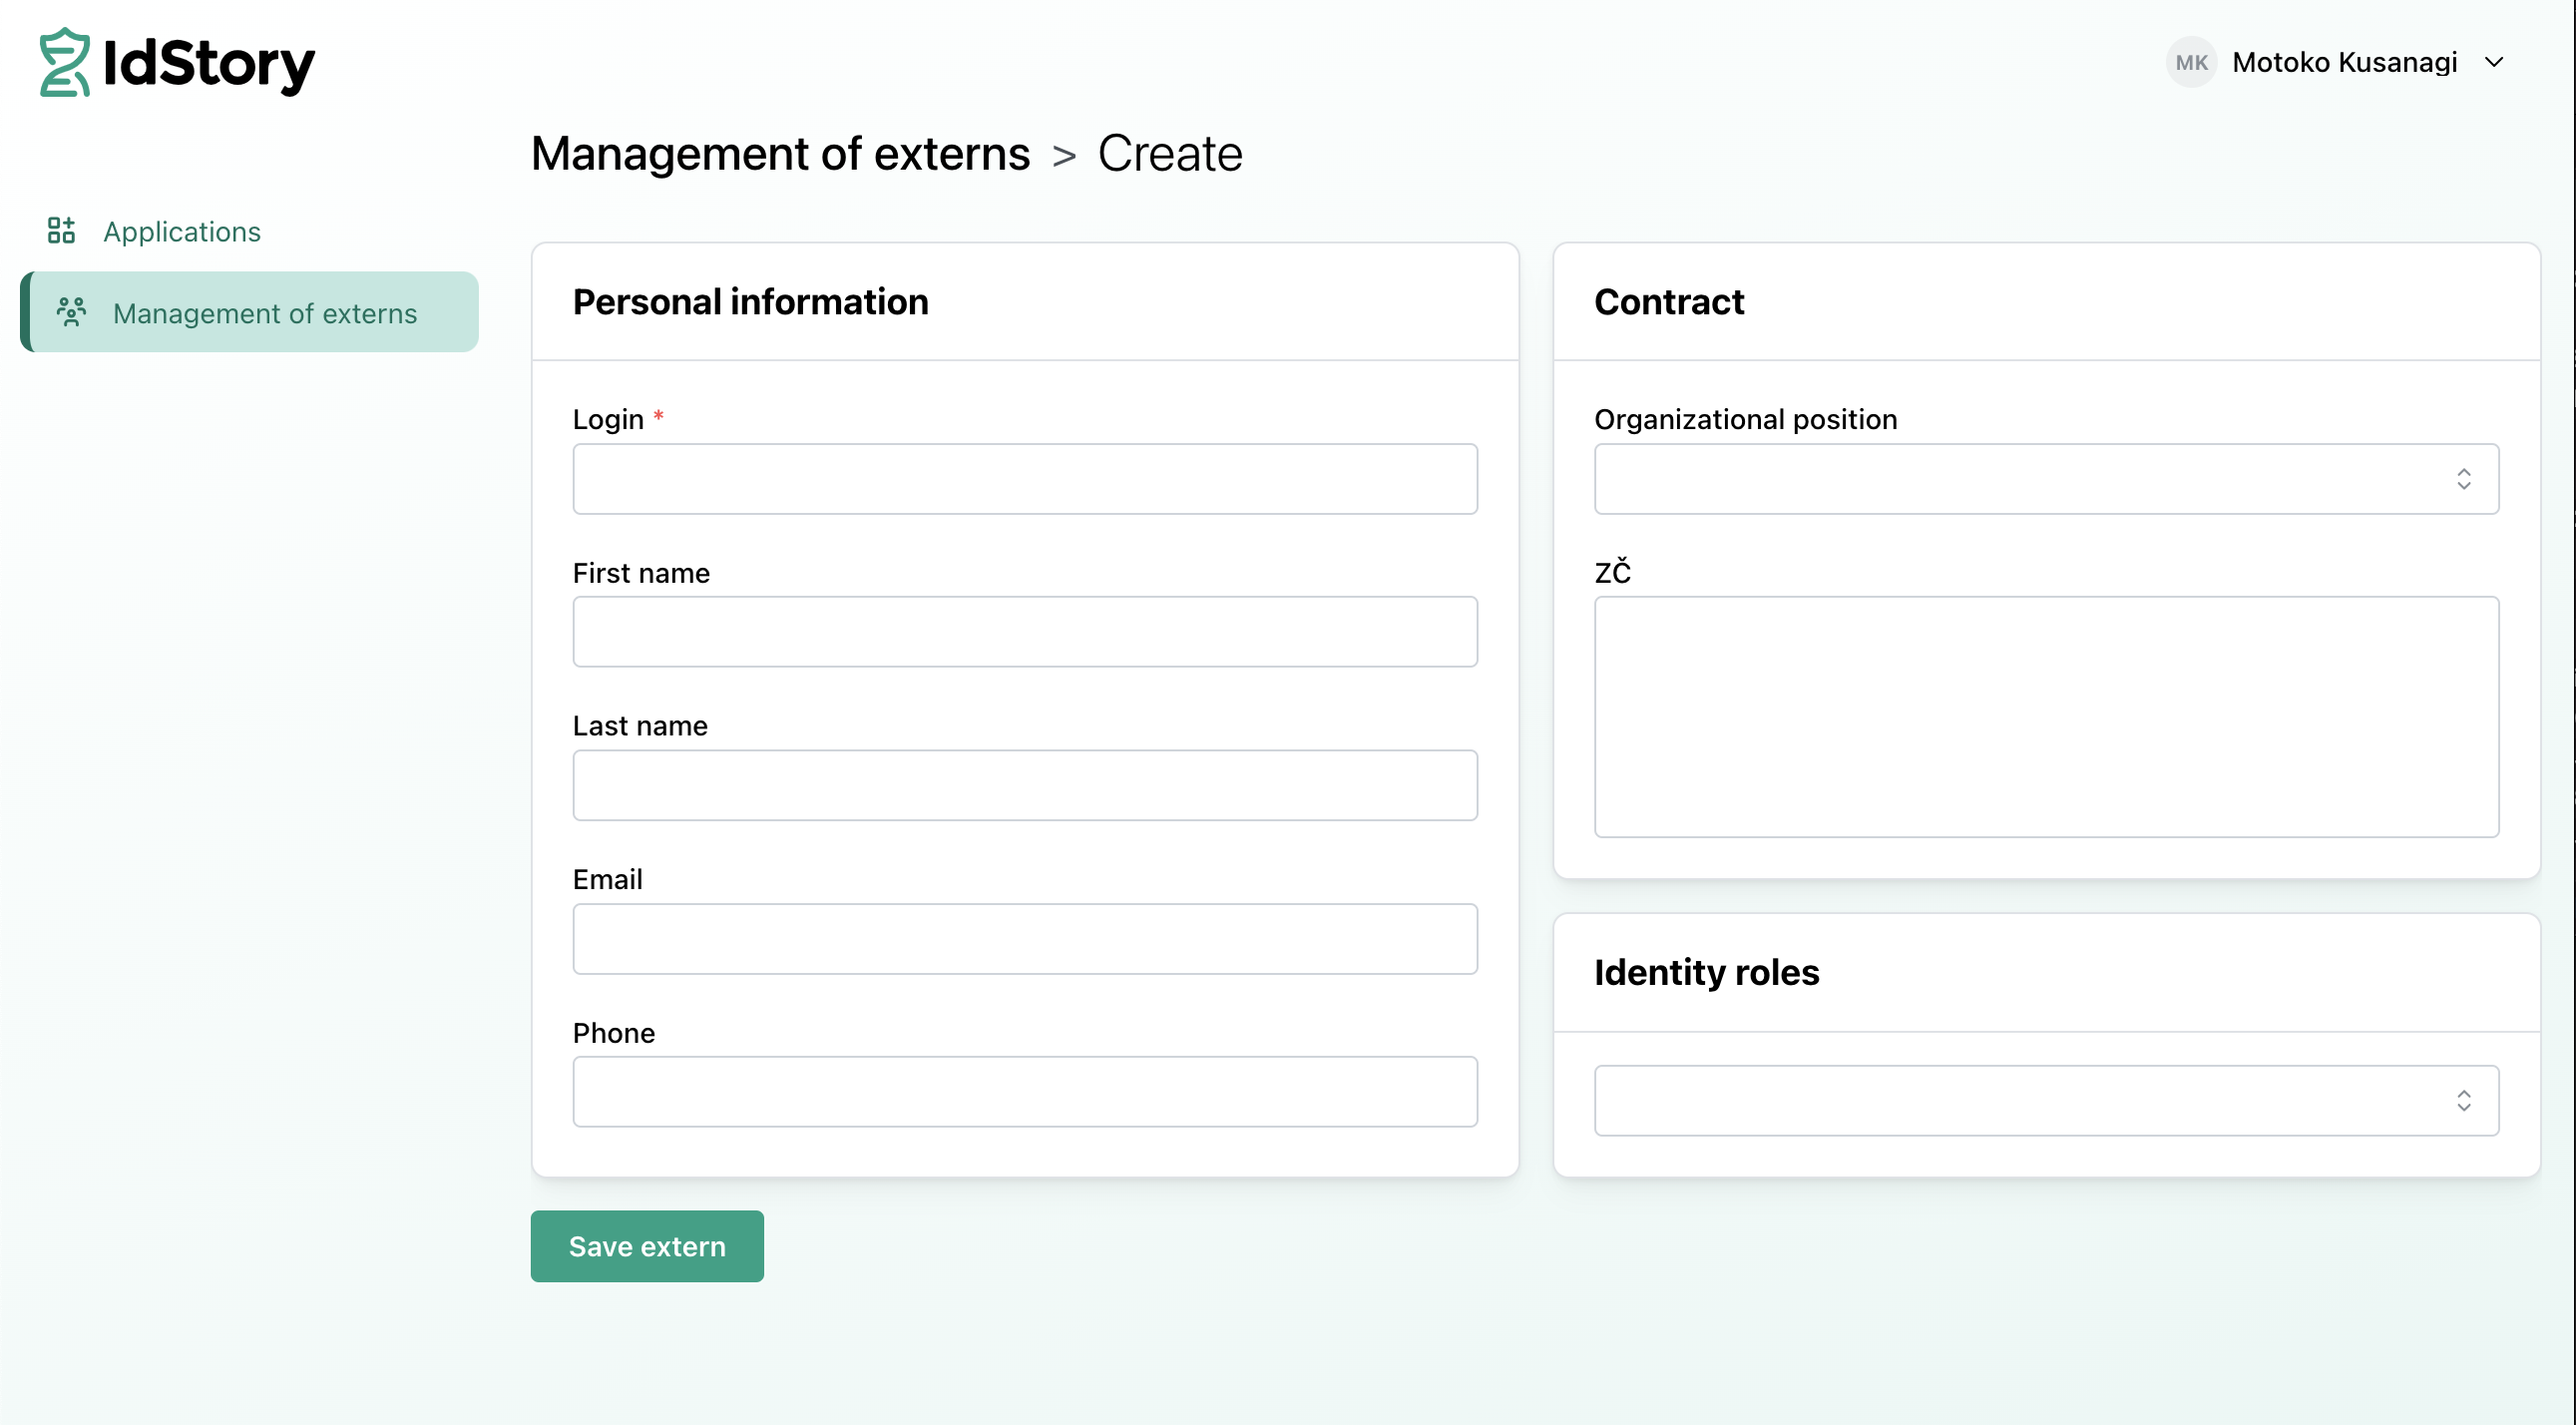Viewport: 2576px width, 1425px height.
Task: Expand the Motoko Kusanagi user menu chevron
Action: tap(2494, 62)
